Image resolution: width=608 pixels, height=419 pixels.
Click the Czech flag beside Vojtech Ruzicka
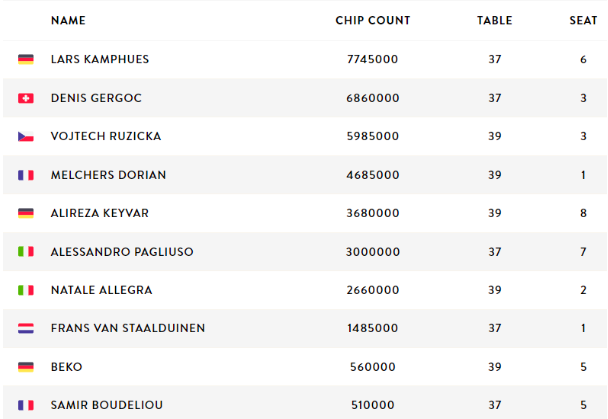click(26, 136)
